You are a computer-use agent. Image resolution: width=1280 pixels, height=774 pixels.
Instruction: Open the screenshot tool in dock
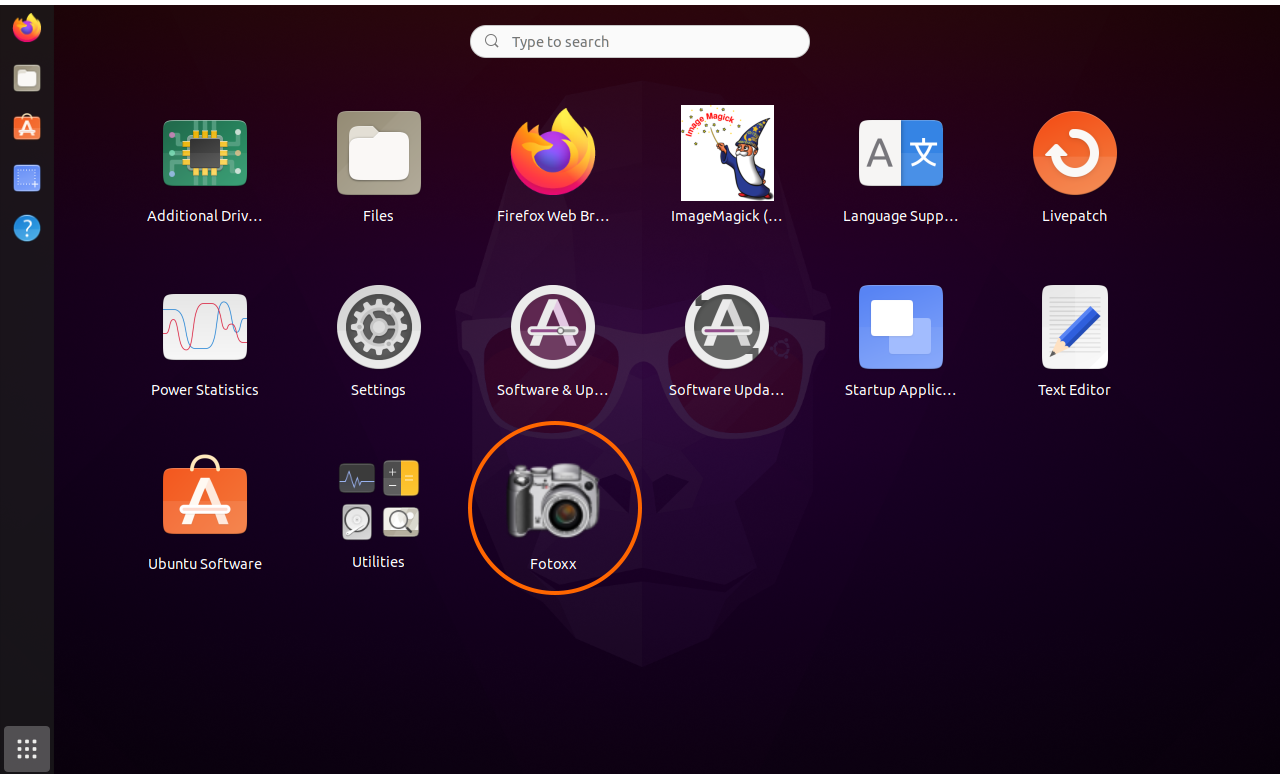pos(27,178)
